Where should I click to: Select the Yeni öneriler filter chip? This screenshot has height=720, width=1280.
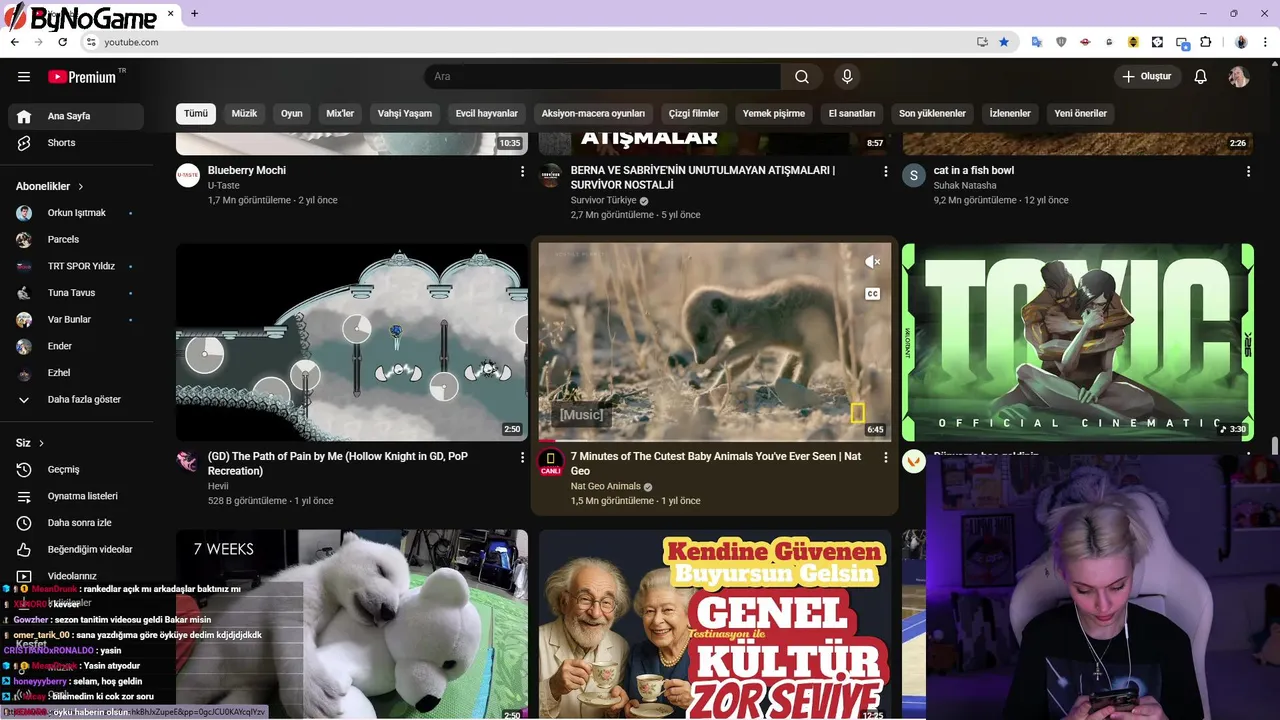coord(1081,113)
